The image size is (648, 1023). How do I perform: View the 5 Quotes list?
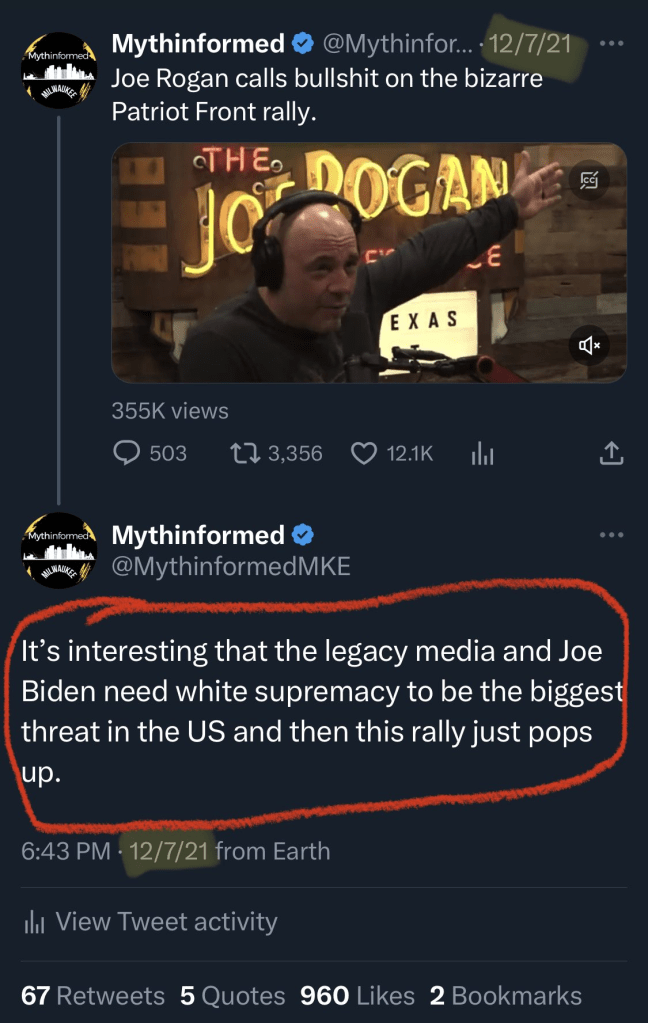(x=232, y=996)
